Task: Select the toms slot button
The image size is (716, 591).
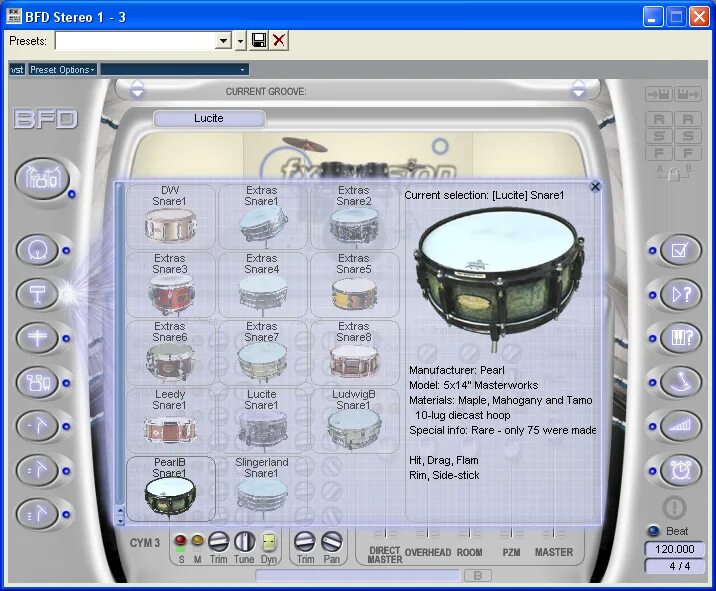Action: [37, 382]
